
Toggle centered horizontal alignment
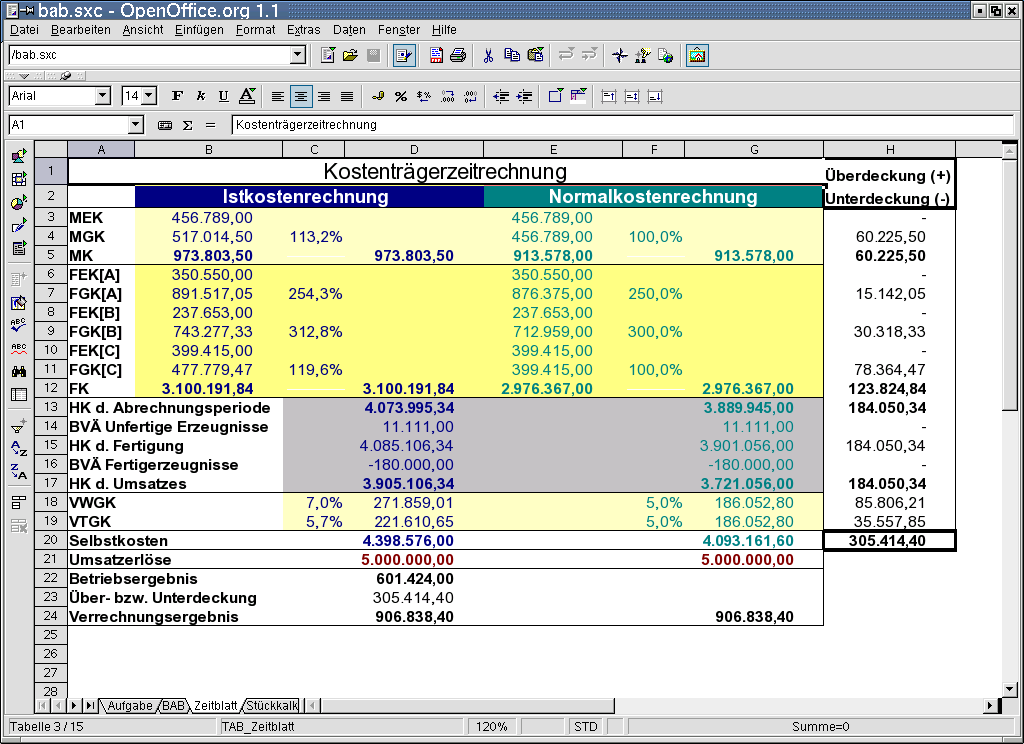(301, 96)
